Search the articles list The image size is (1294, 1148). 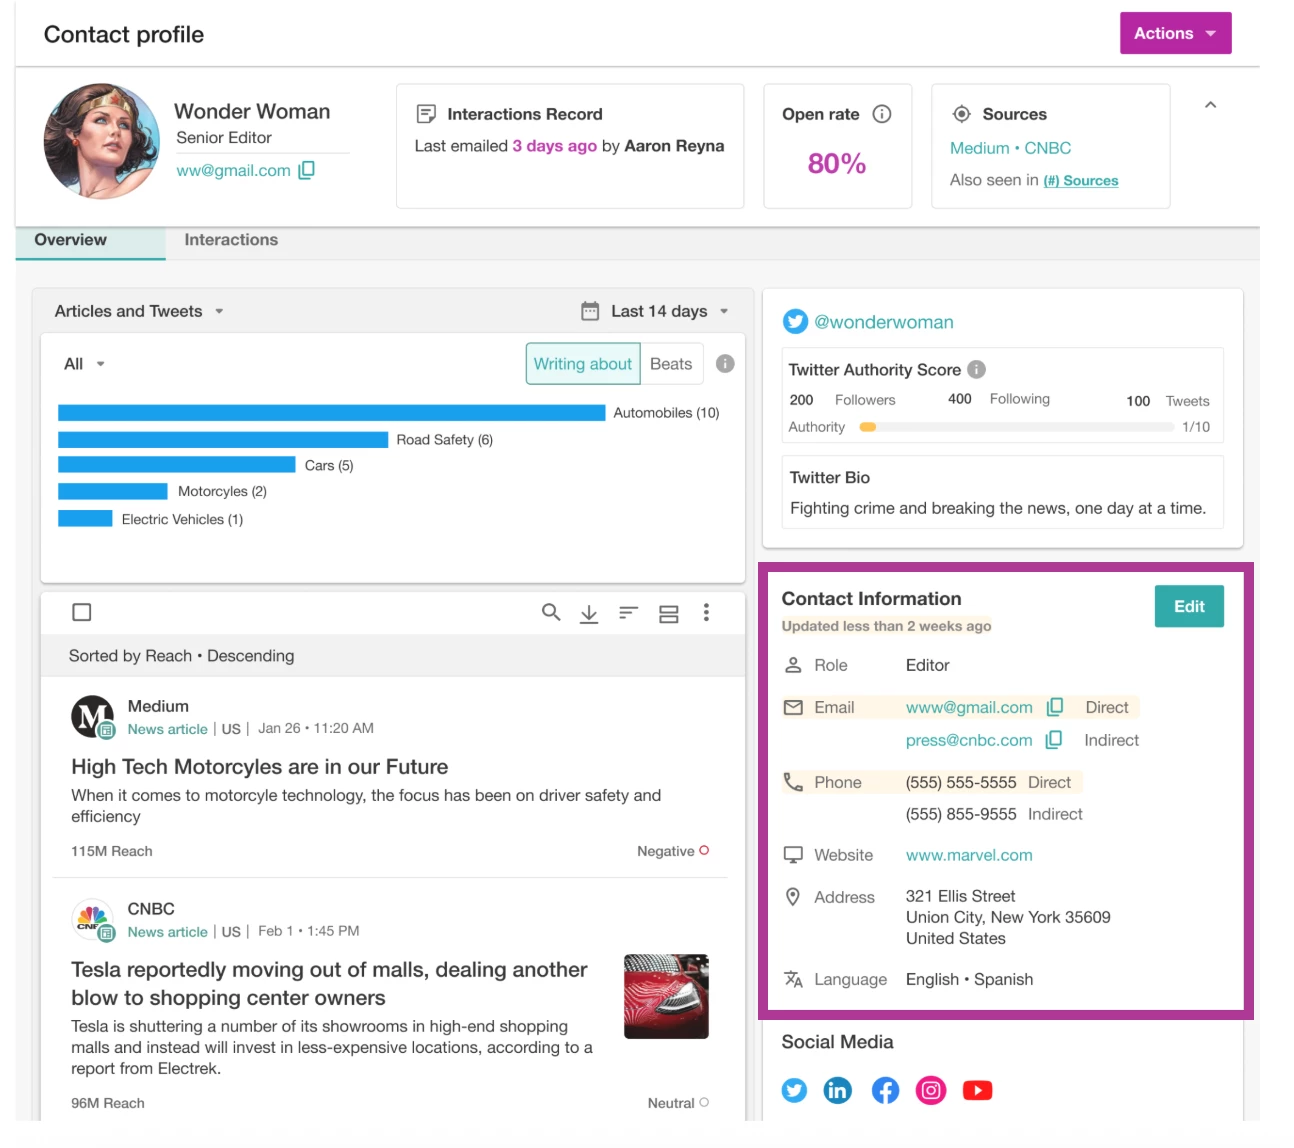click(551, 612)
